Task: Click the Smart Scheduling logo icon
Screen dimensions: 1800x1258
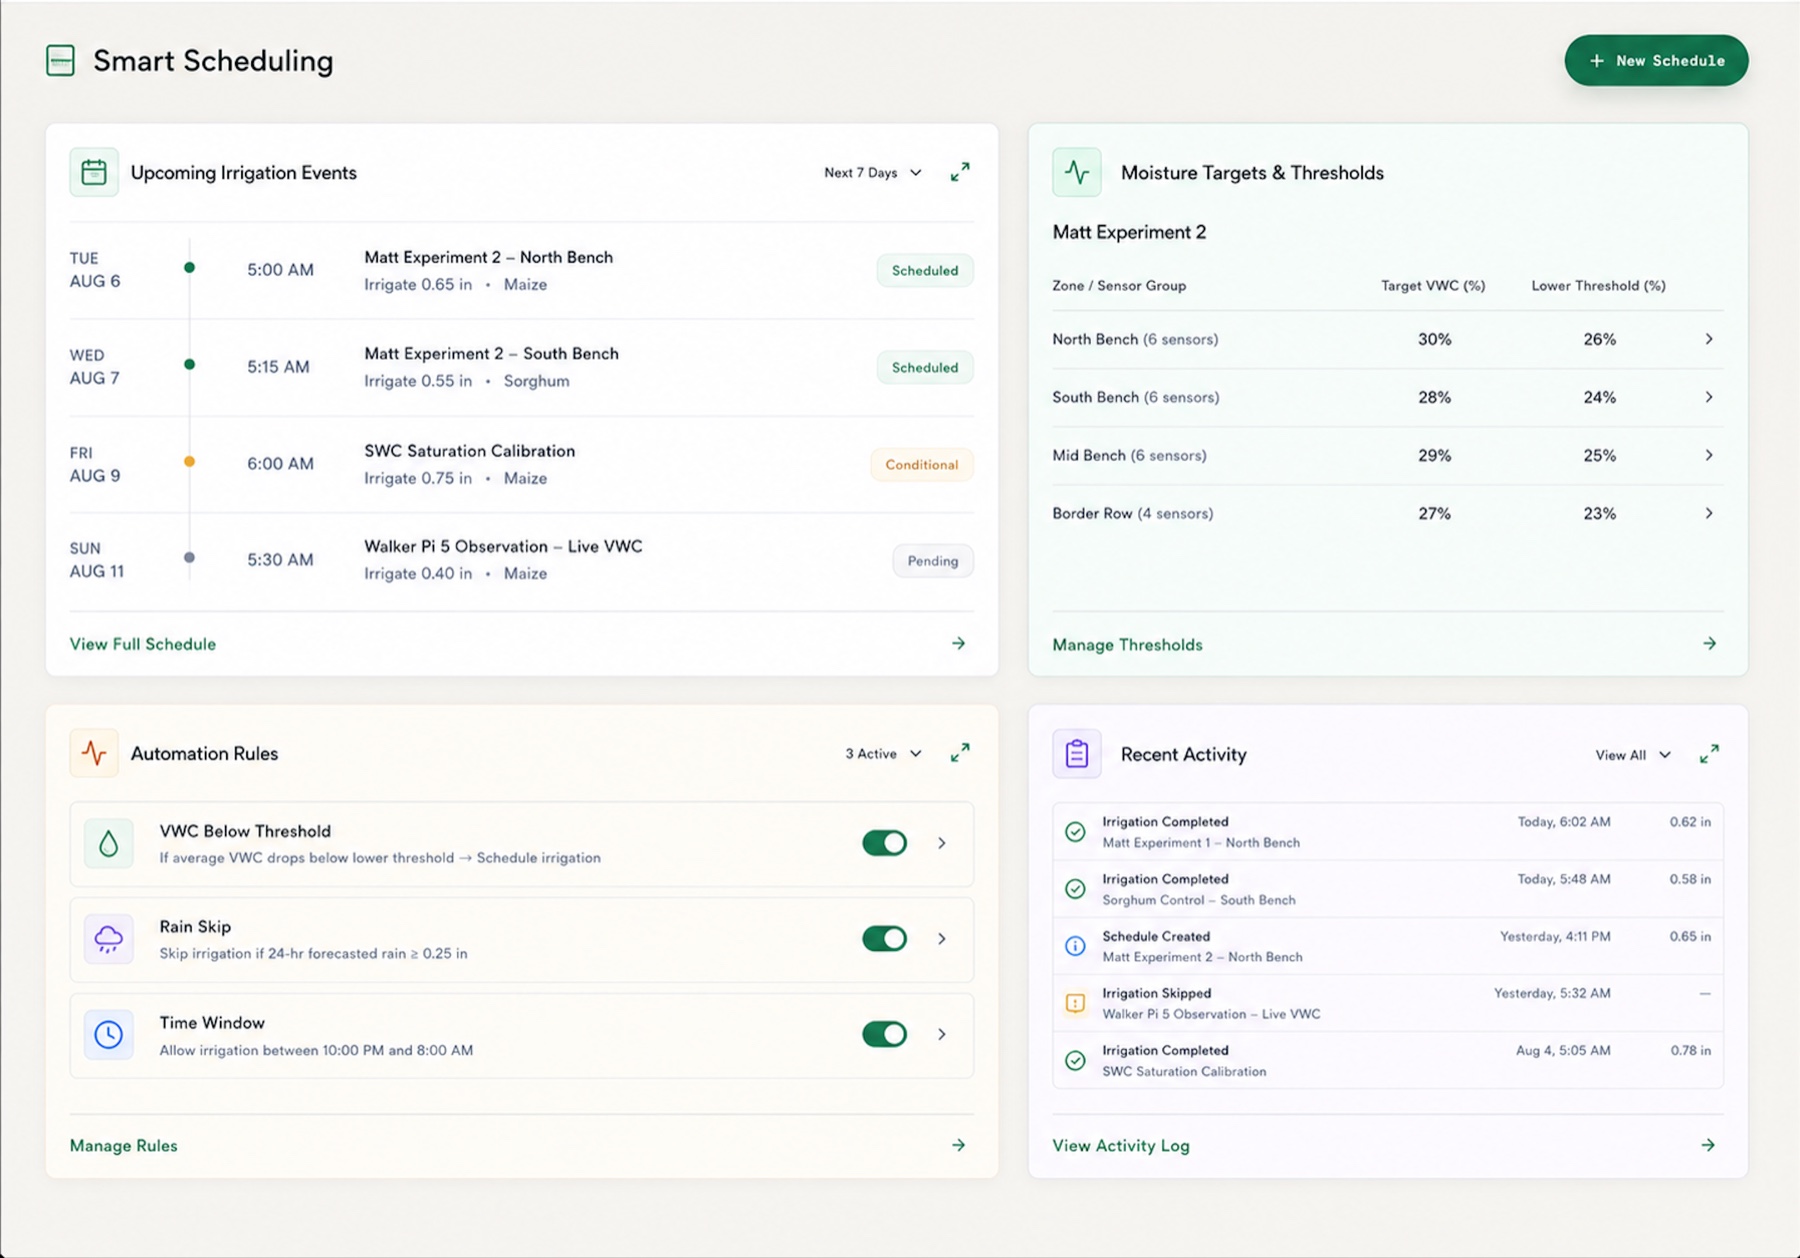Action: coord(60,61)
